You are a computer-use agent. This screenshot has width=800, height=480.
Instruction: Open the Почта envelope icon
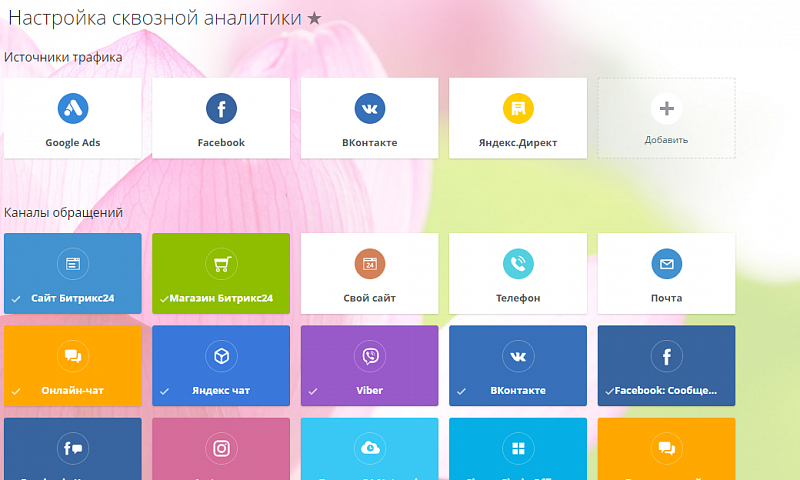point(667,264)
